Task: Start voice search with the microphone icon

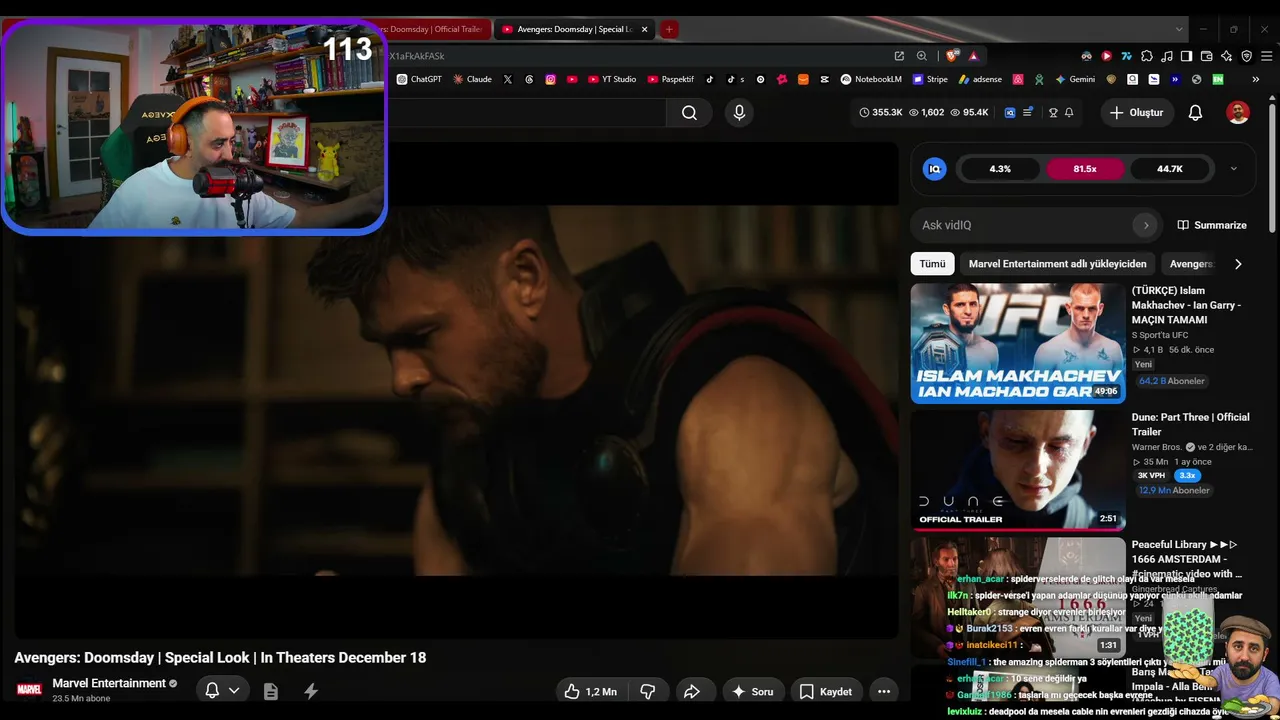Action: coord(739,113)
